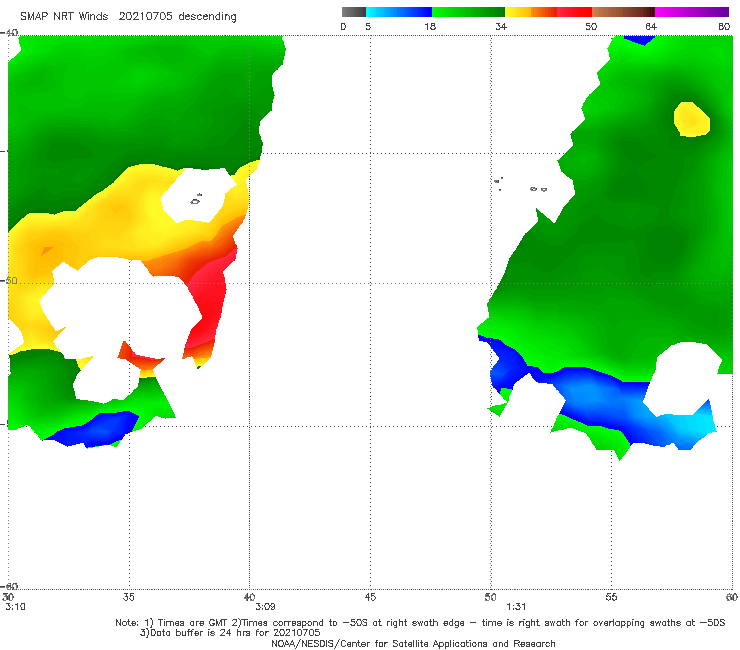
Task: Click the latitude label "-40" at the top left
Action: click(9, 33)
